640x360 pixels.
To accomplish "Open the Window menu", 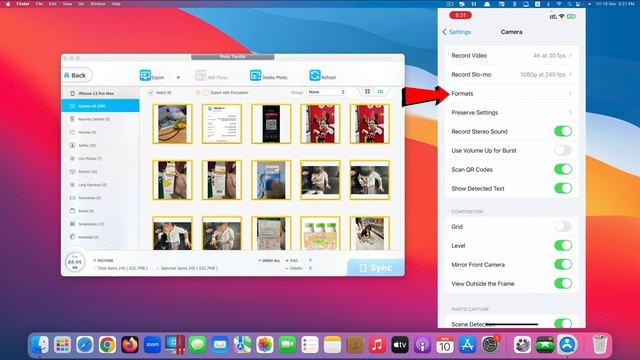I will pyautogui.click(x=98, y=4).
